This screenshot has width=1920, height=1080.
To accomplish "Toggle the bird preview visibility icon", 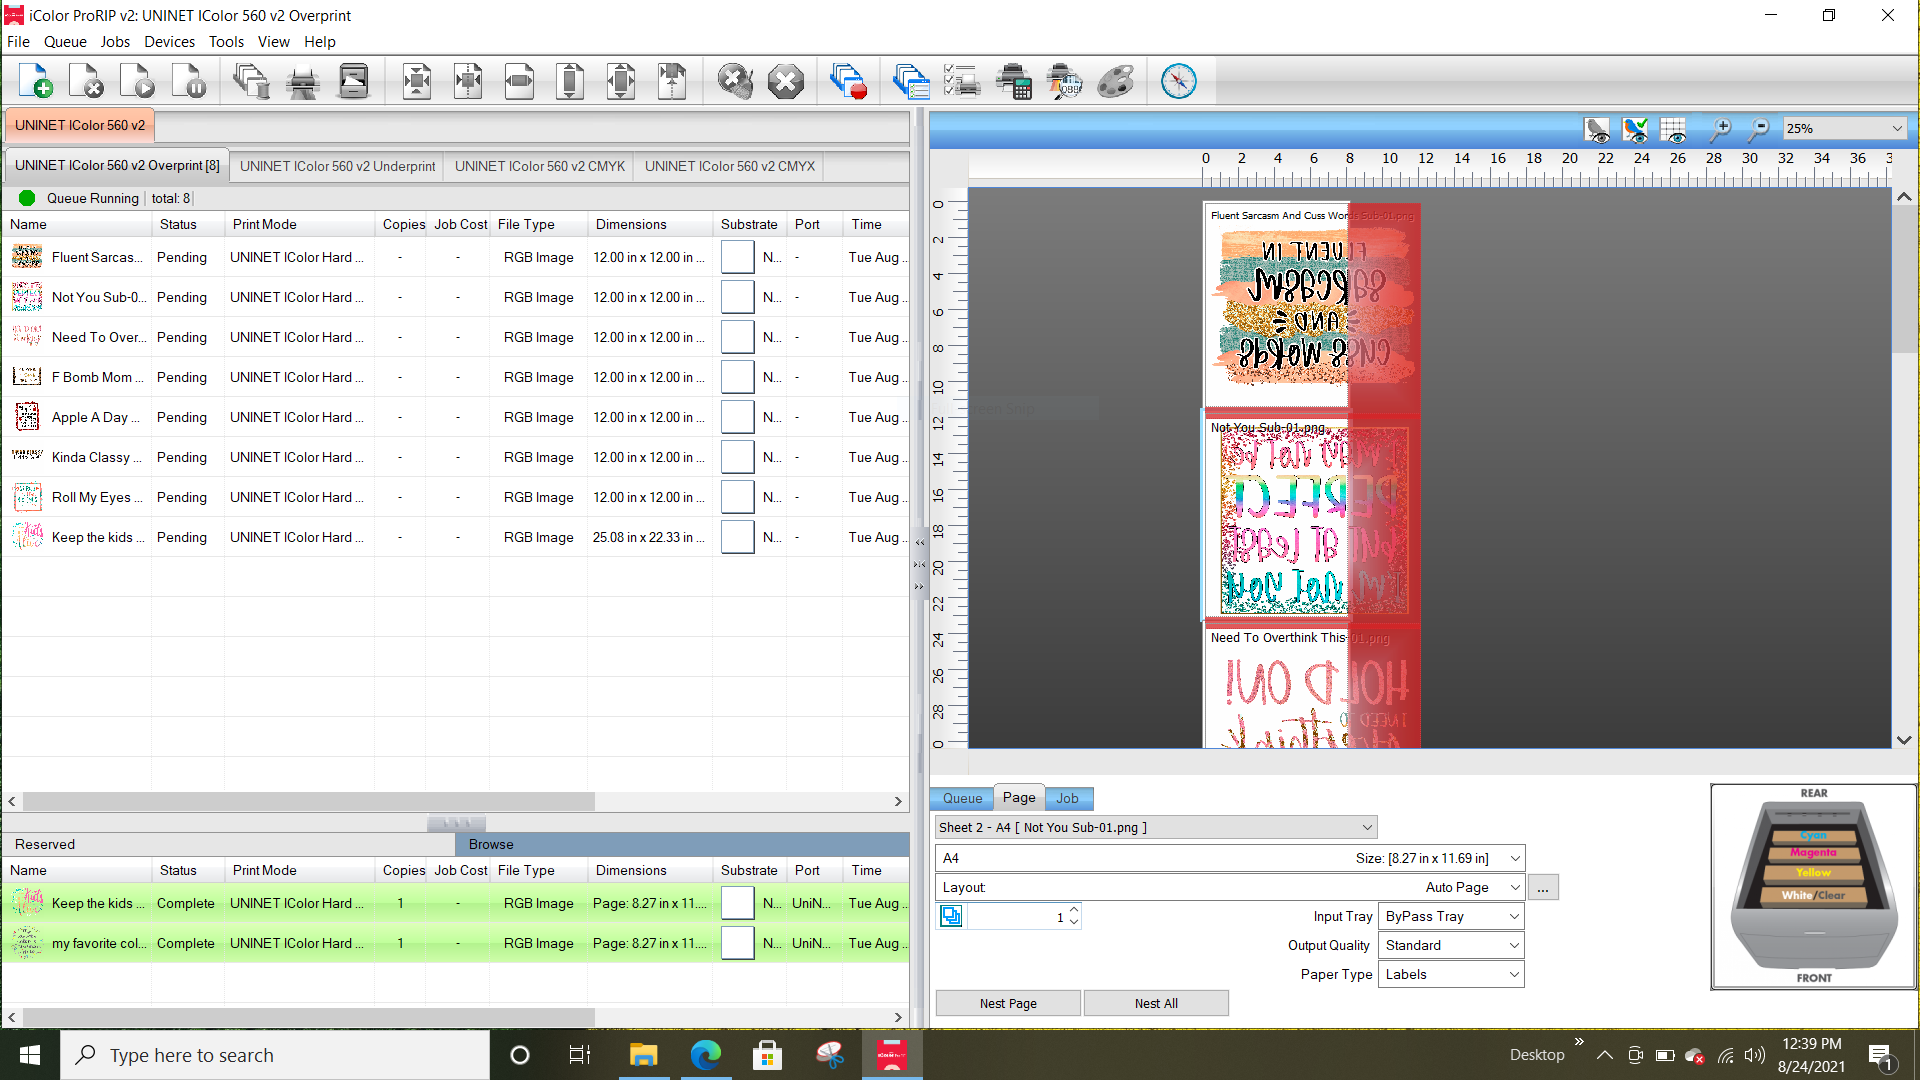I will point(1597,130).
